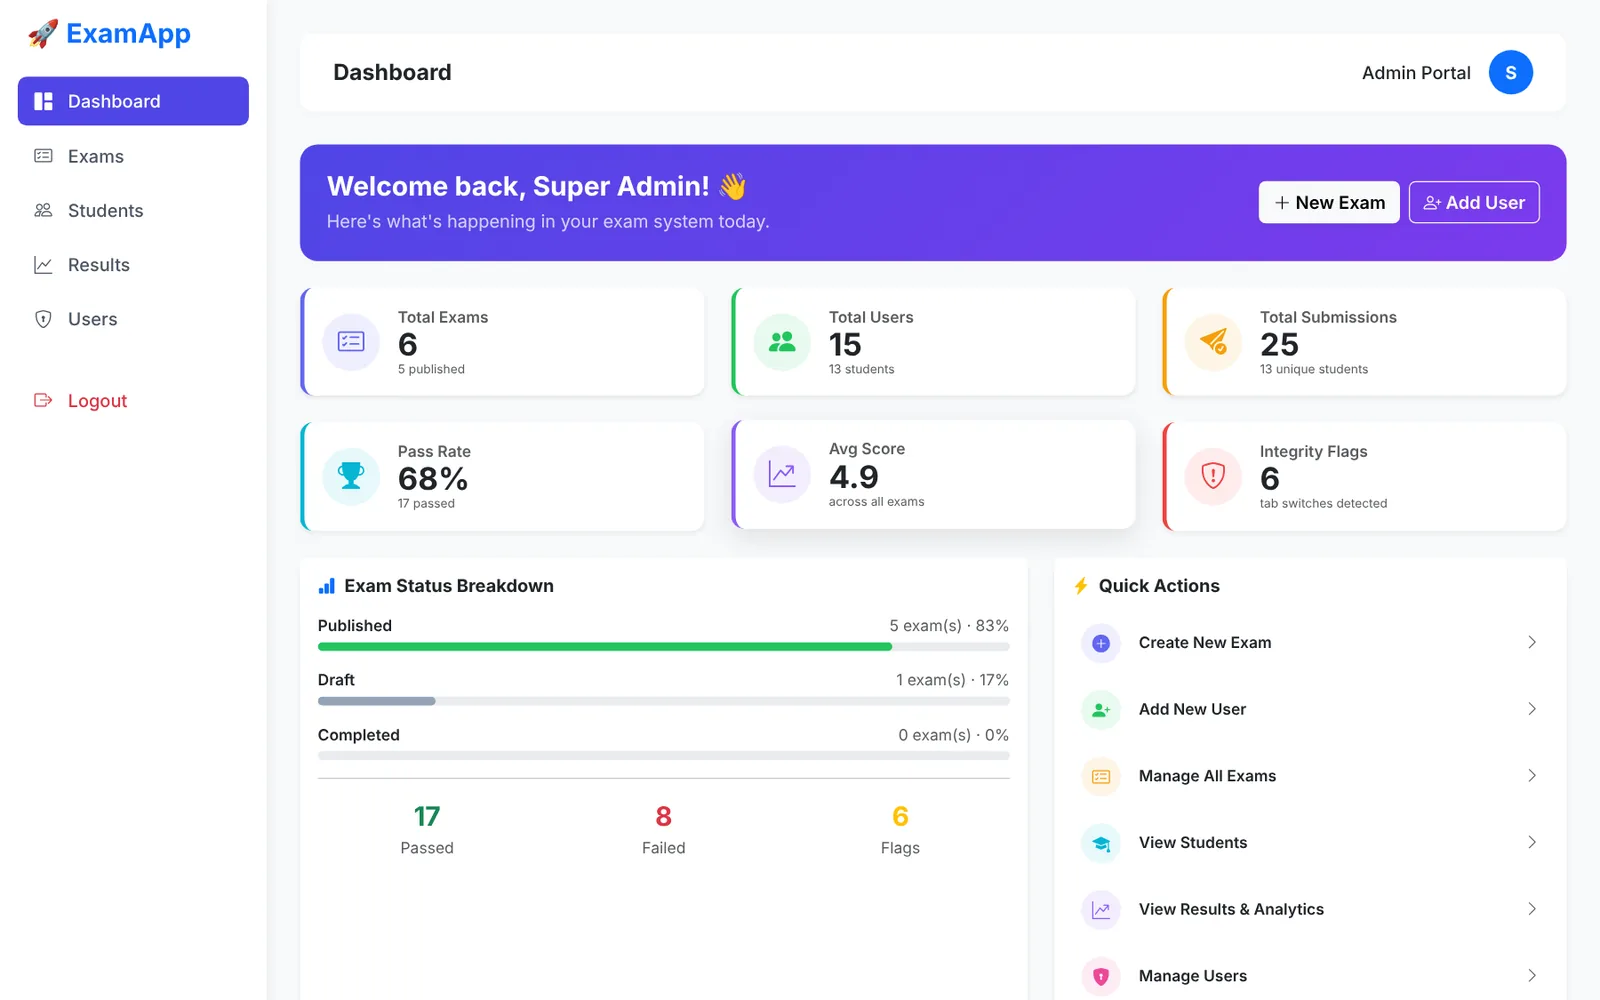
Task: Click the Integrity Flags shield icon
Action: [1213, 476]
